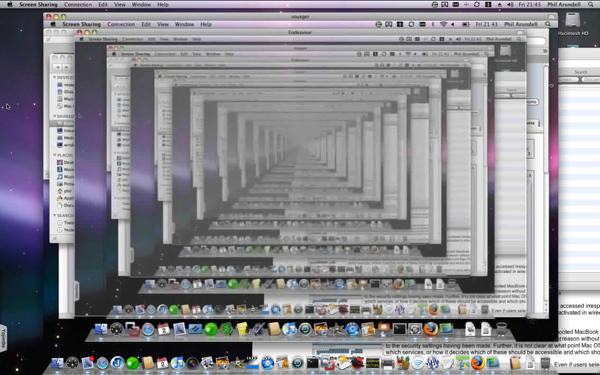Launch Safari from the bottom Dock
The width and height of the screenshot is (600, 375).
(102, 363)
